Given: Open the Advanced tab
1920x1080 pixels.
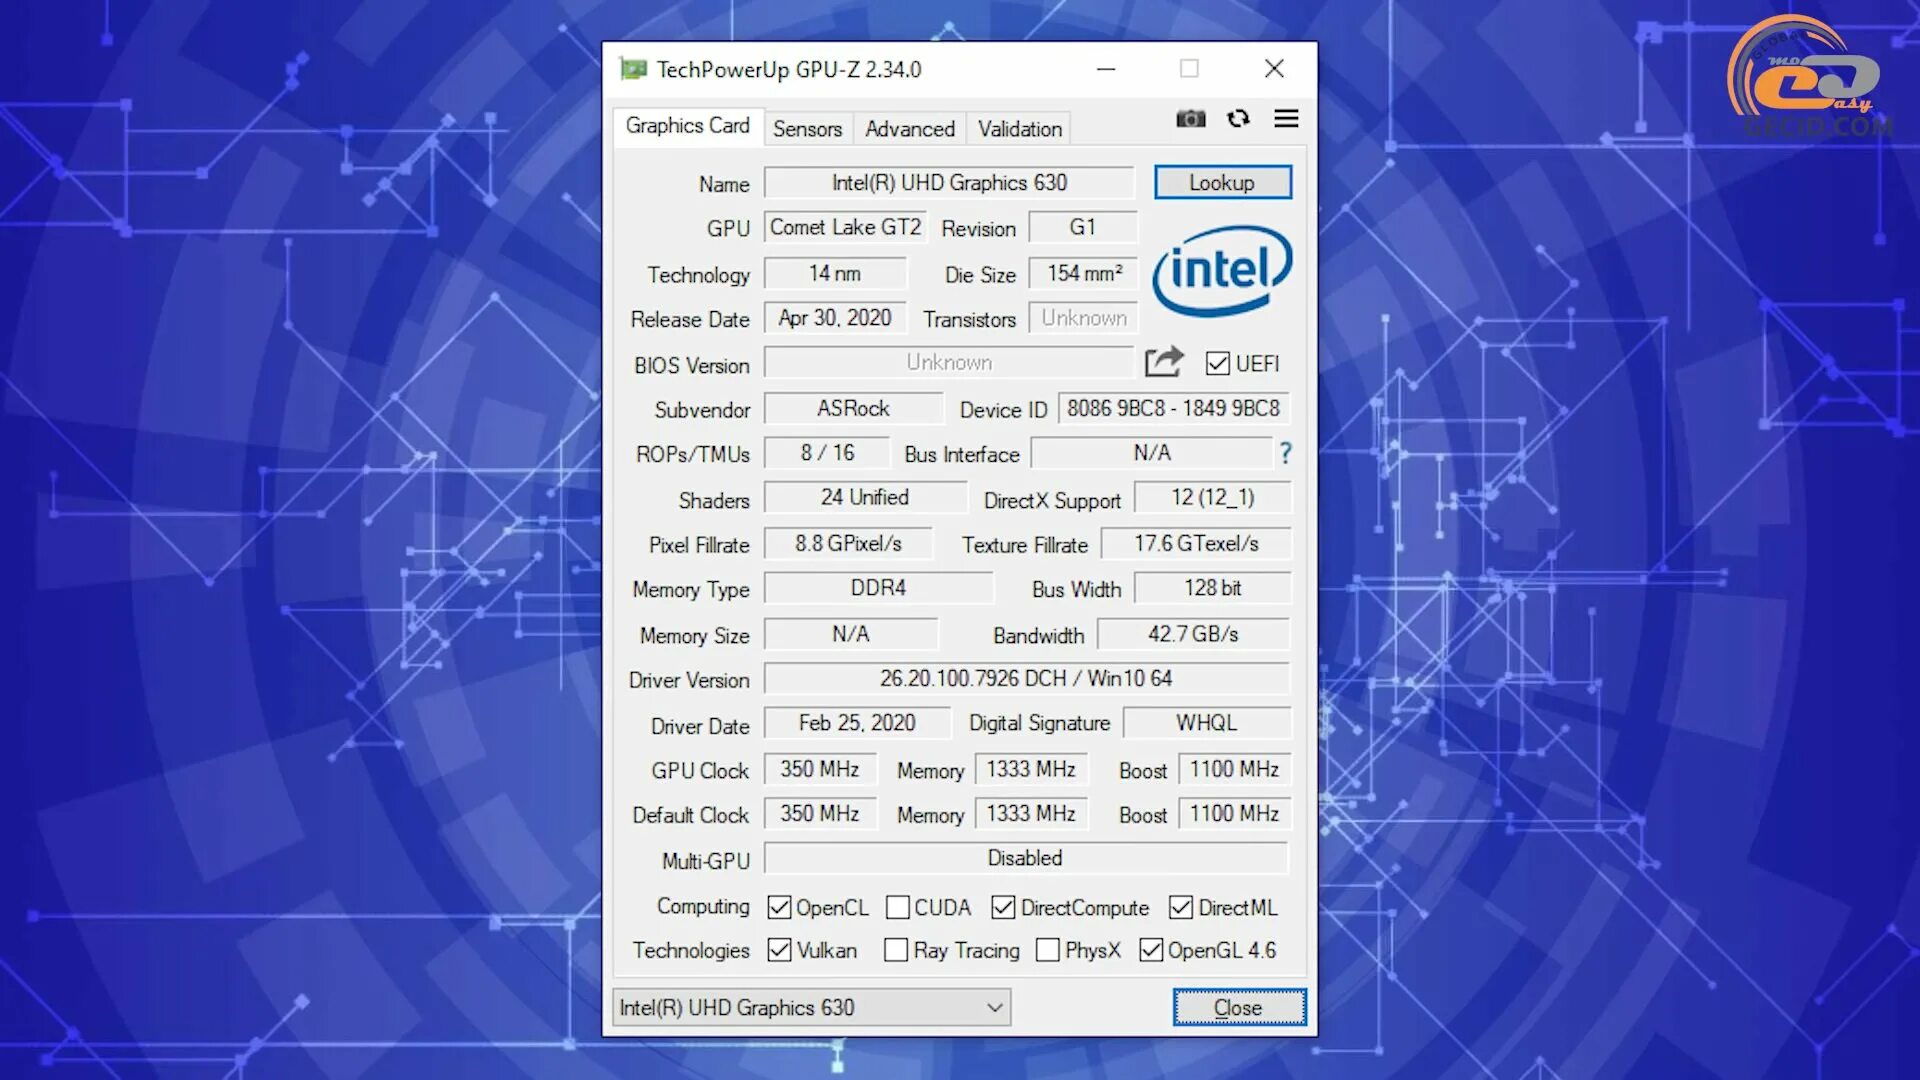Looking at the screenshot, I should coord(909,129).
